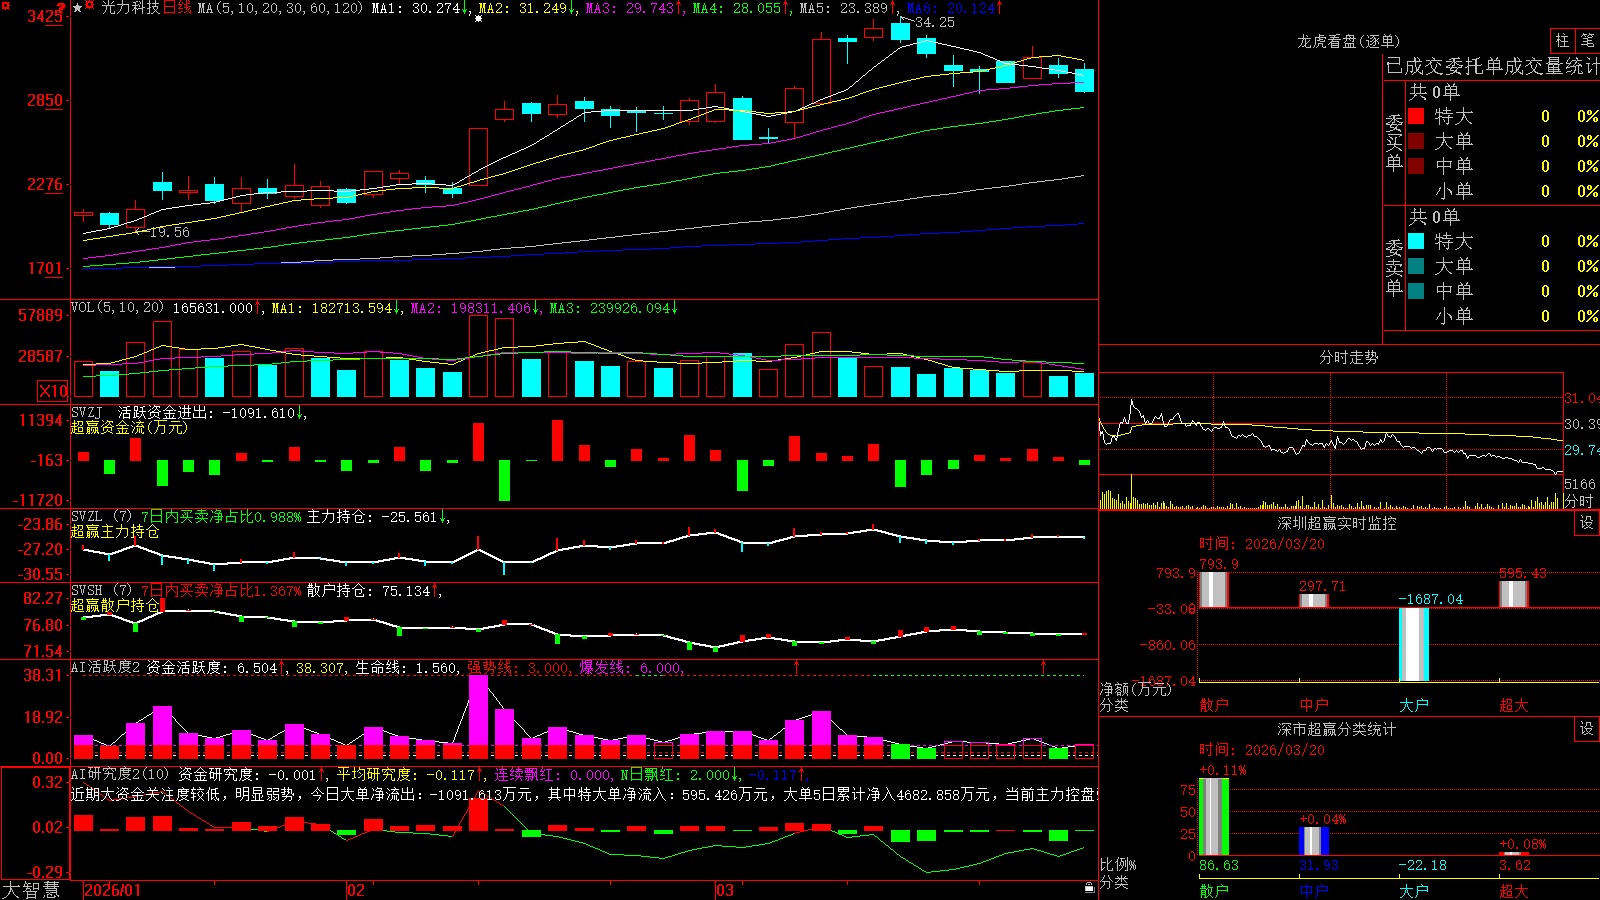
Task: Click the 2026/01 date marker on the timeline
Action: [113, 890]
